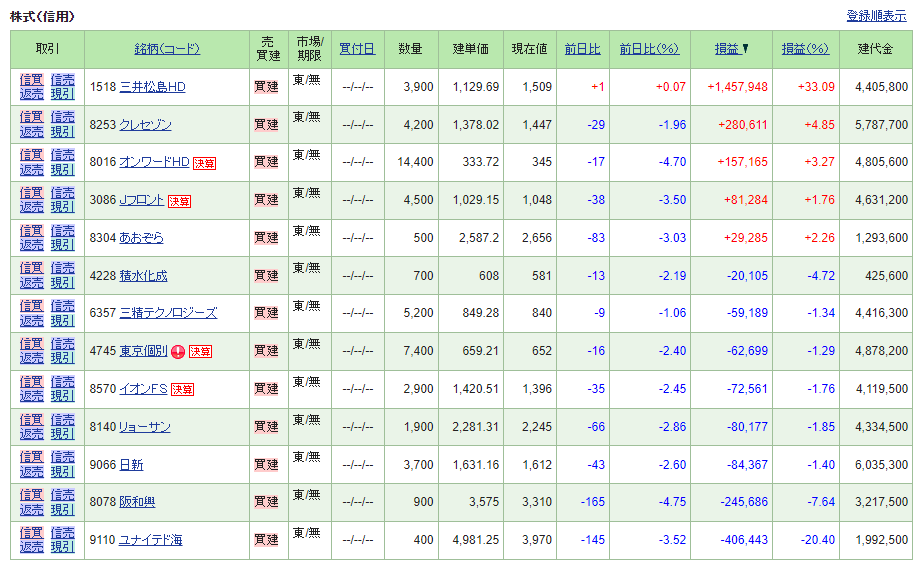Screen dimensions: 913x565
Task: Click 信買 in the イオンFS row
Action: tap(31, 382)
